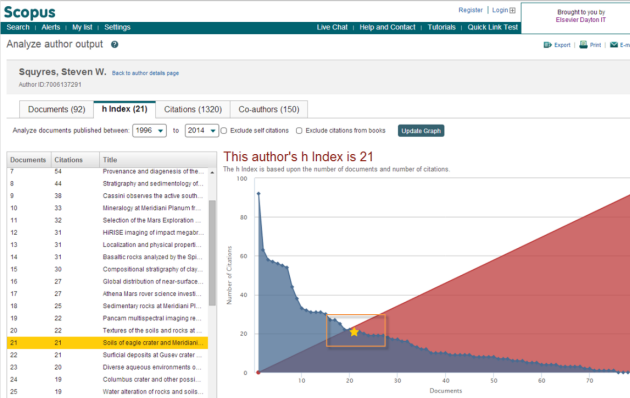
Task: Click the list scroll up arrow
Action: click(212, 173)
